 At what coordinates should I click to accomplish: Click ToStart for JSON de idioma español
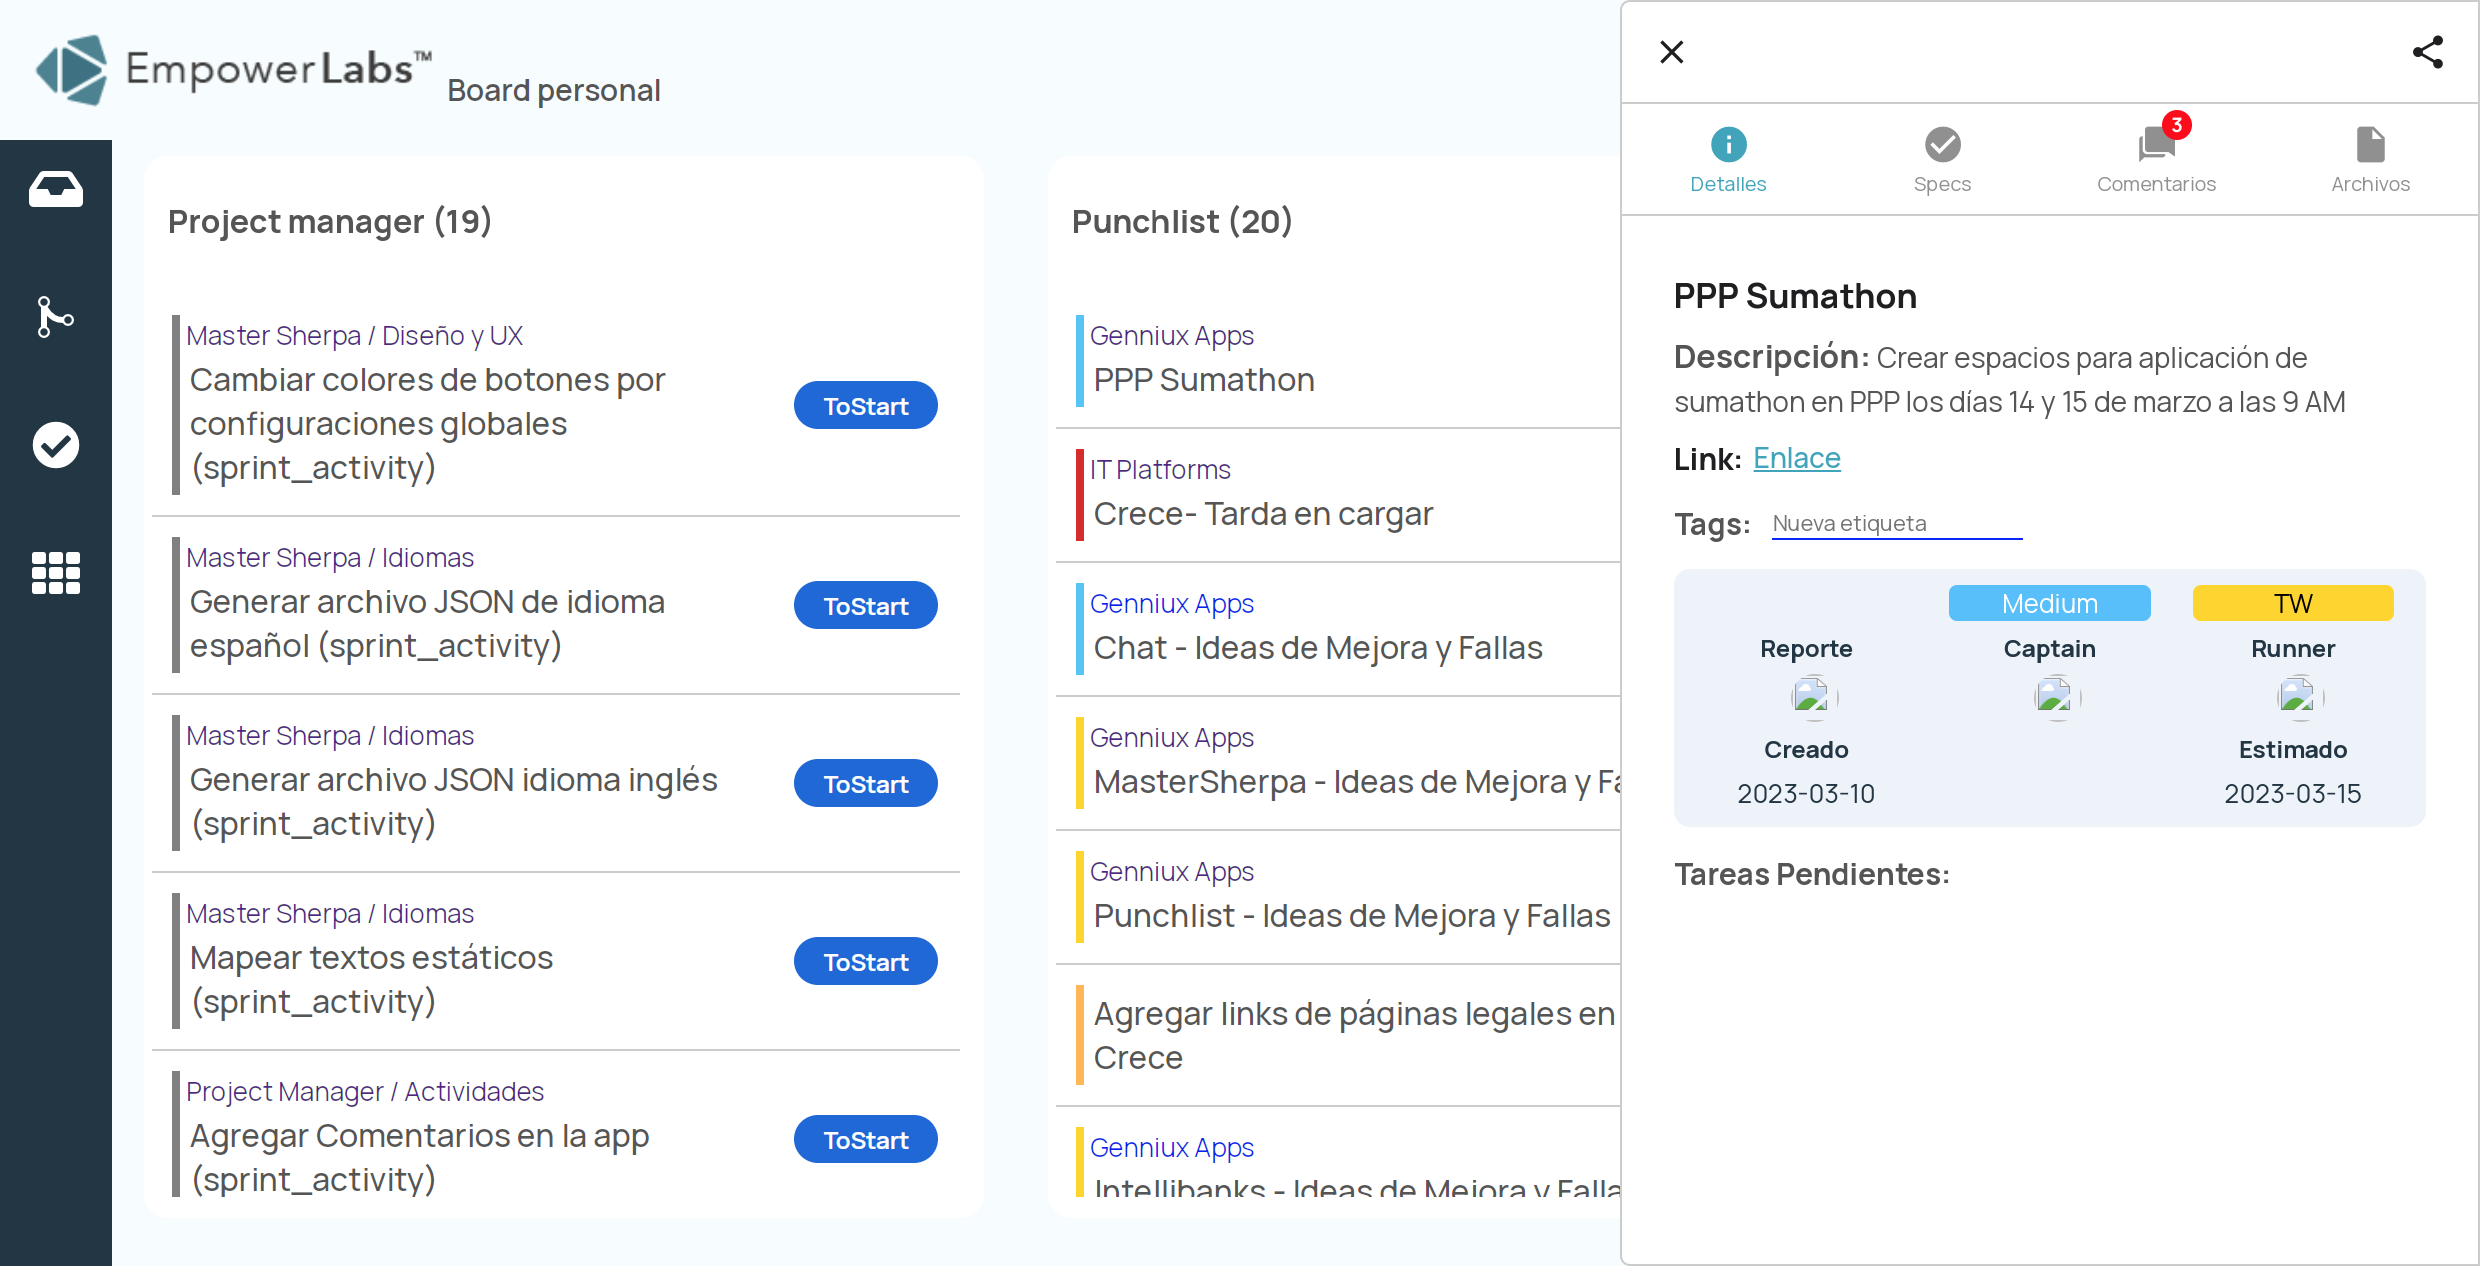(866, 606)
